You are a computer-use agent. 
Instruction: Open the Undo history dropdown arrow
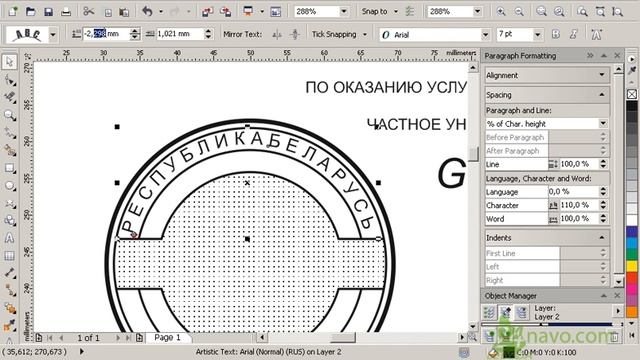pos(161,11)
